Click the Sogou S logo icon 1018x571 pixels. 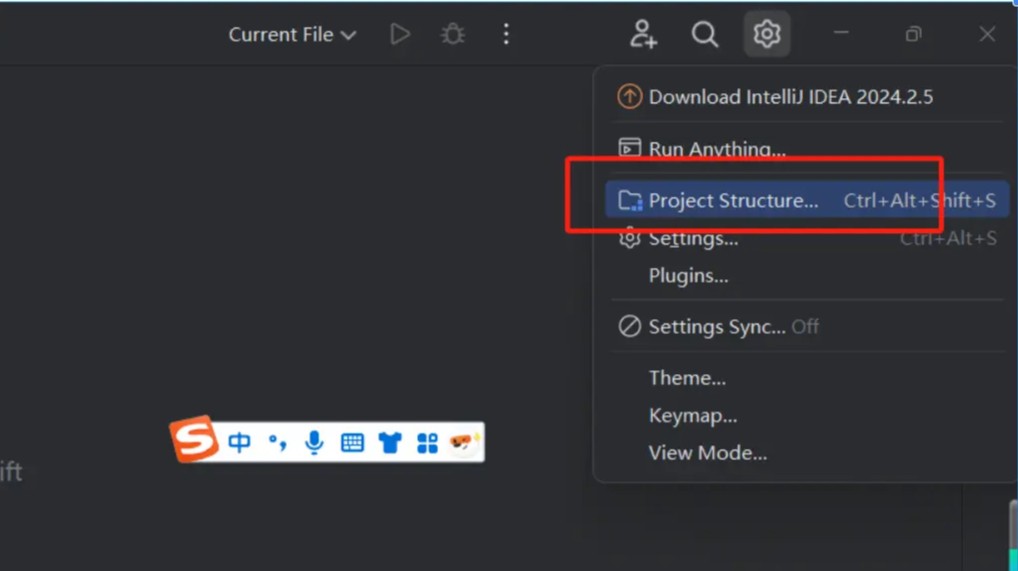click(194, 440)
